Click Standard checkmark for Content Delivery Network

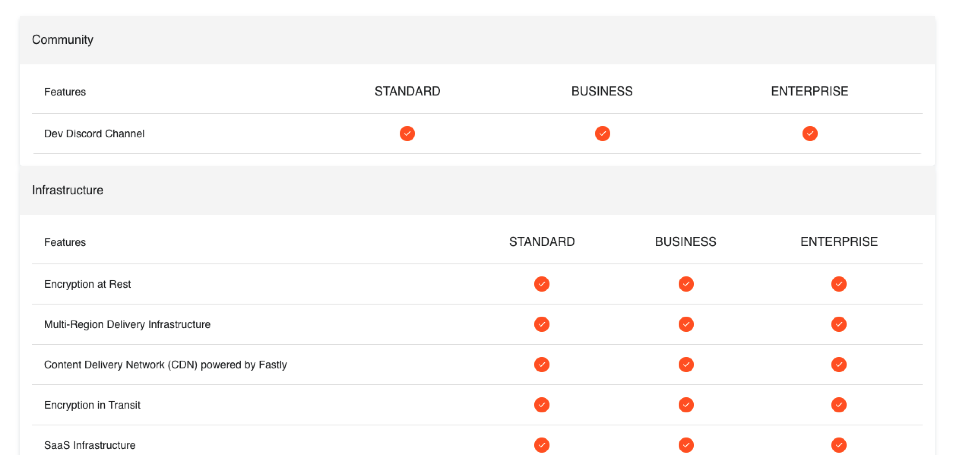point(542,364)
